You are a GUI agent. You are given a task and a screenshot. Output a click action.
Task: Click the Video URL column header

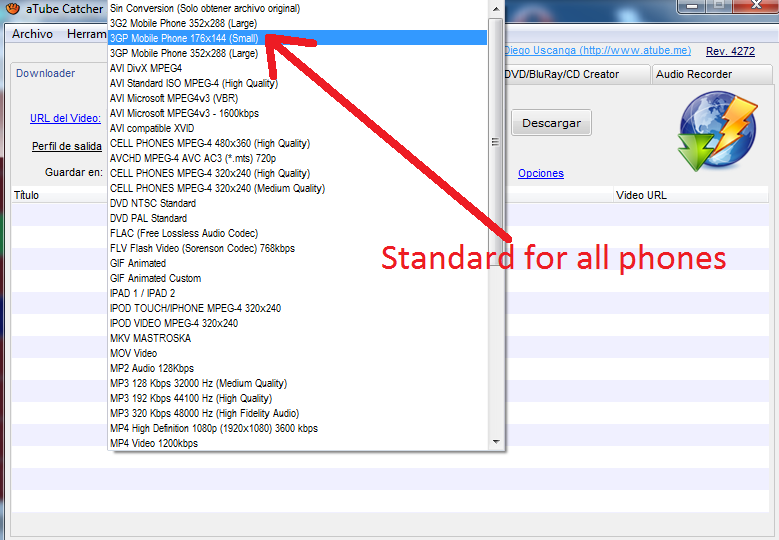click(691, 195)
